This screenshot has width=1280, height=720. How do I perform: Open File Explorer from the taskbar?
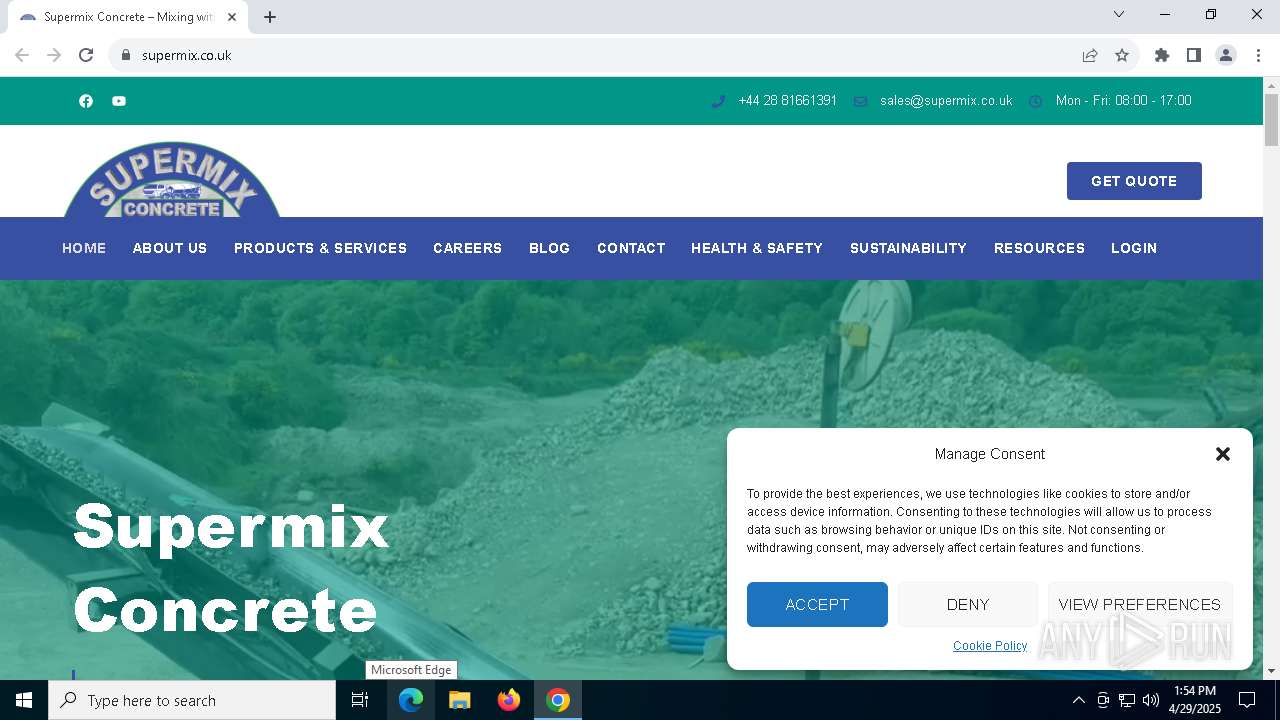click(x=460, y=700)
